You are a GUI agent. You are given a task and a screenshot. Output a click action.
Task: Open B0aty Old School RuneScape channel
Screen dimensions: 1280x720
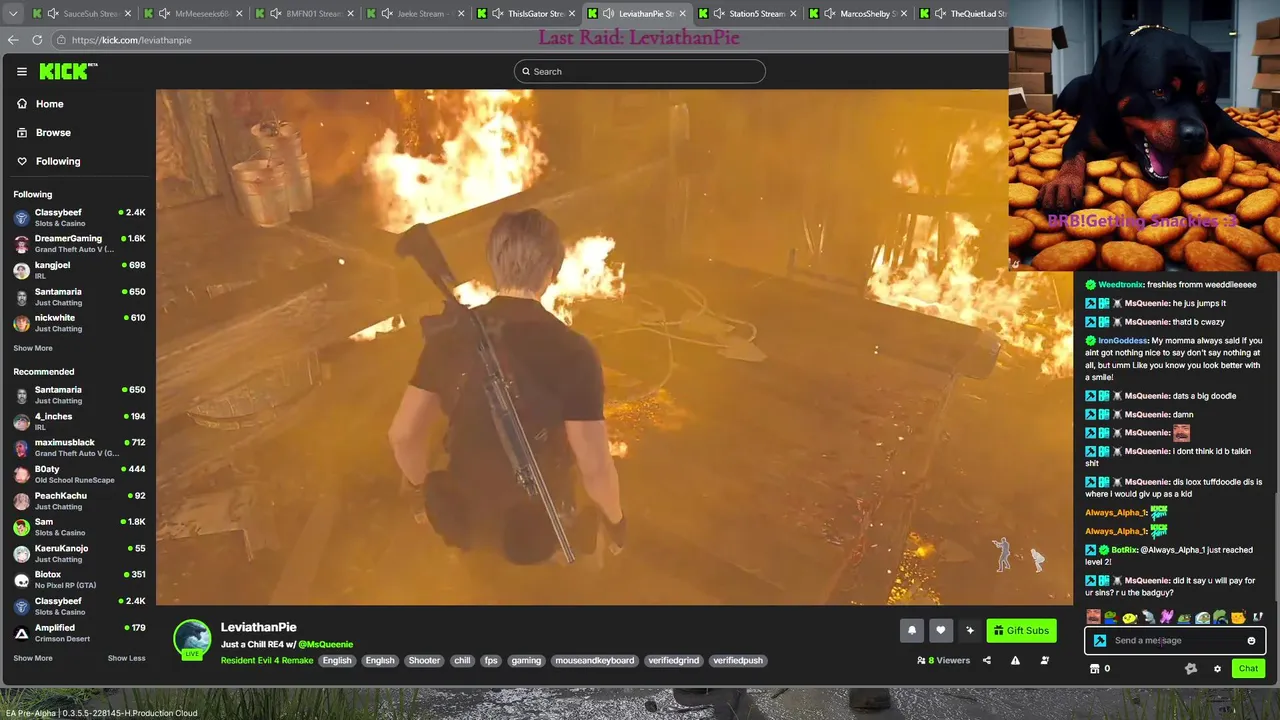pos(79,474)
